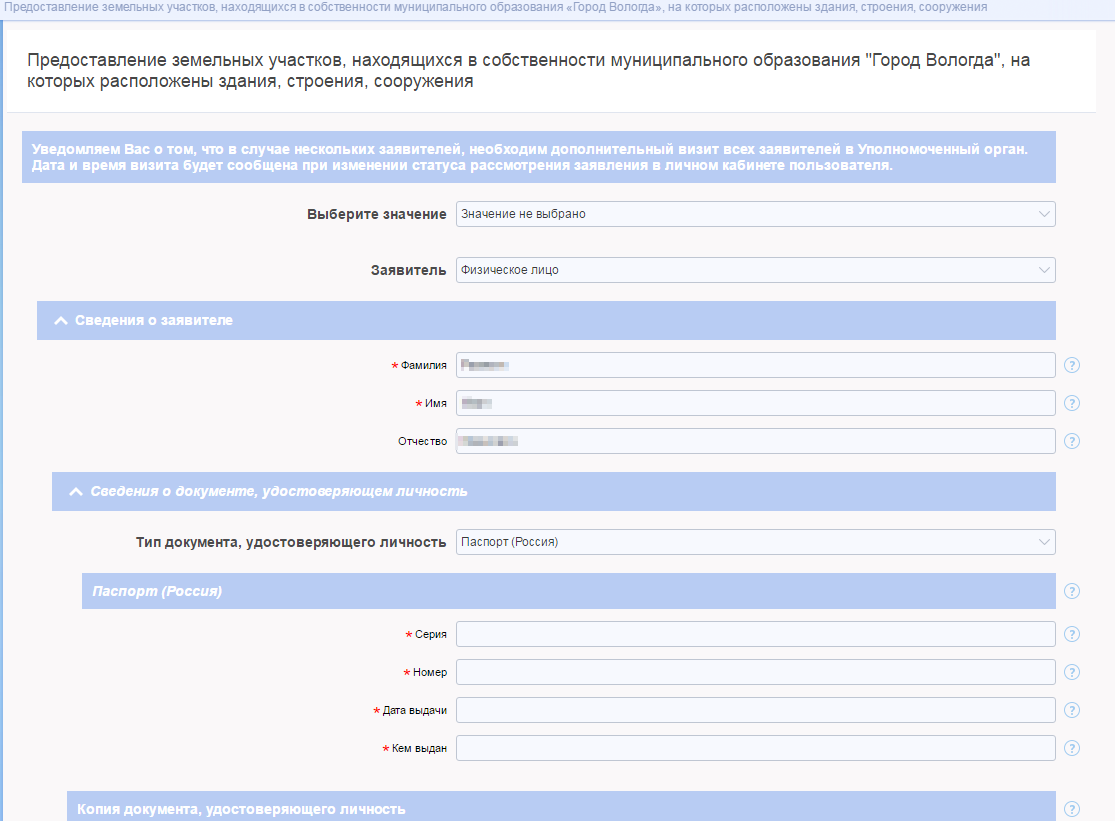The image size is (1115, 821).
Task: Open the Выберите значение dropdown
Action: (x=755, y=214)
